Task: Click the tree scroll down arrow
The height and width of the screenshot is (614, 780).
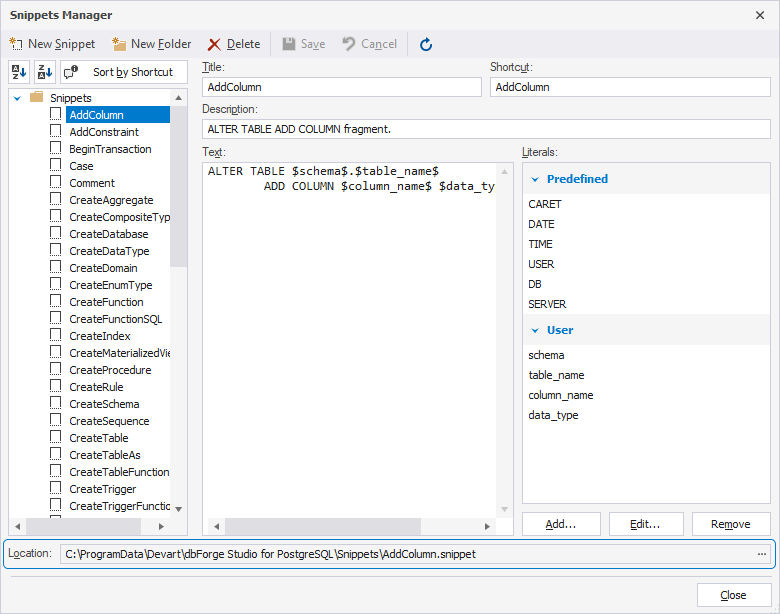Action: coord(179,509)
